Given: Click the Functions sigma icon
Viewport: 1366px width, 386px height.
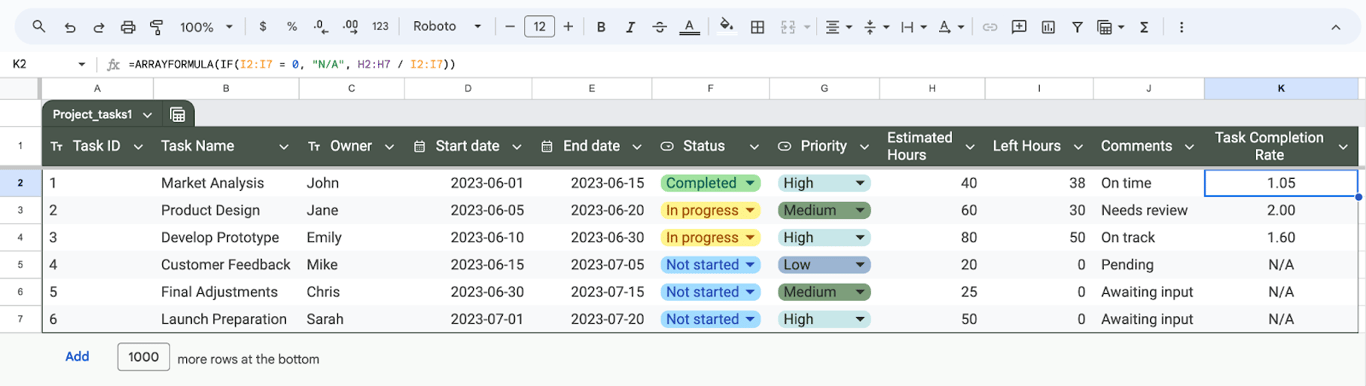Looking at the screenshot, I should coord(1144,27).
